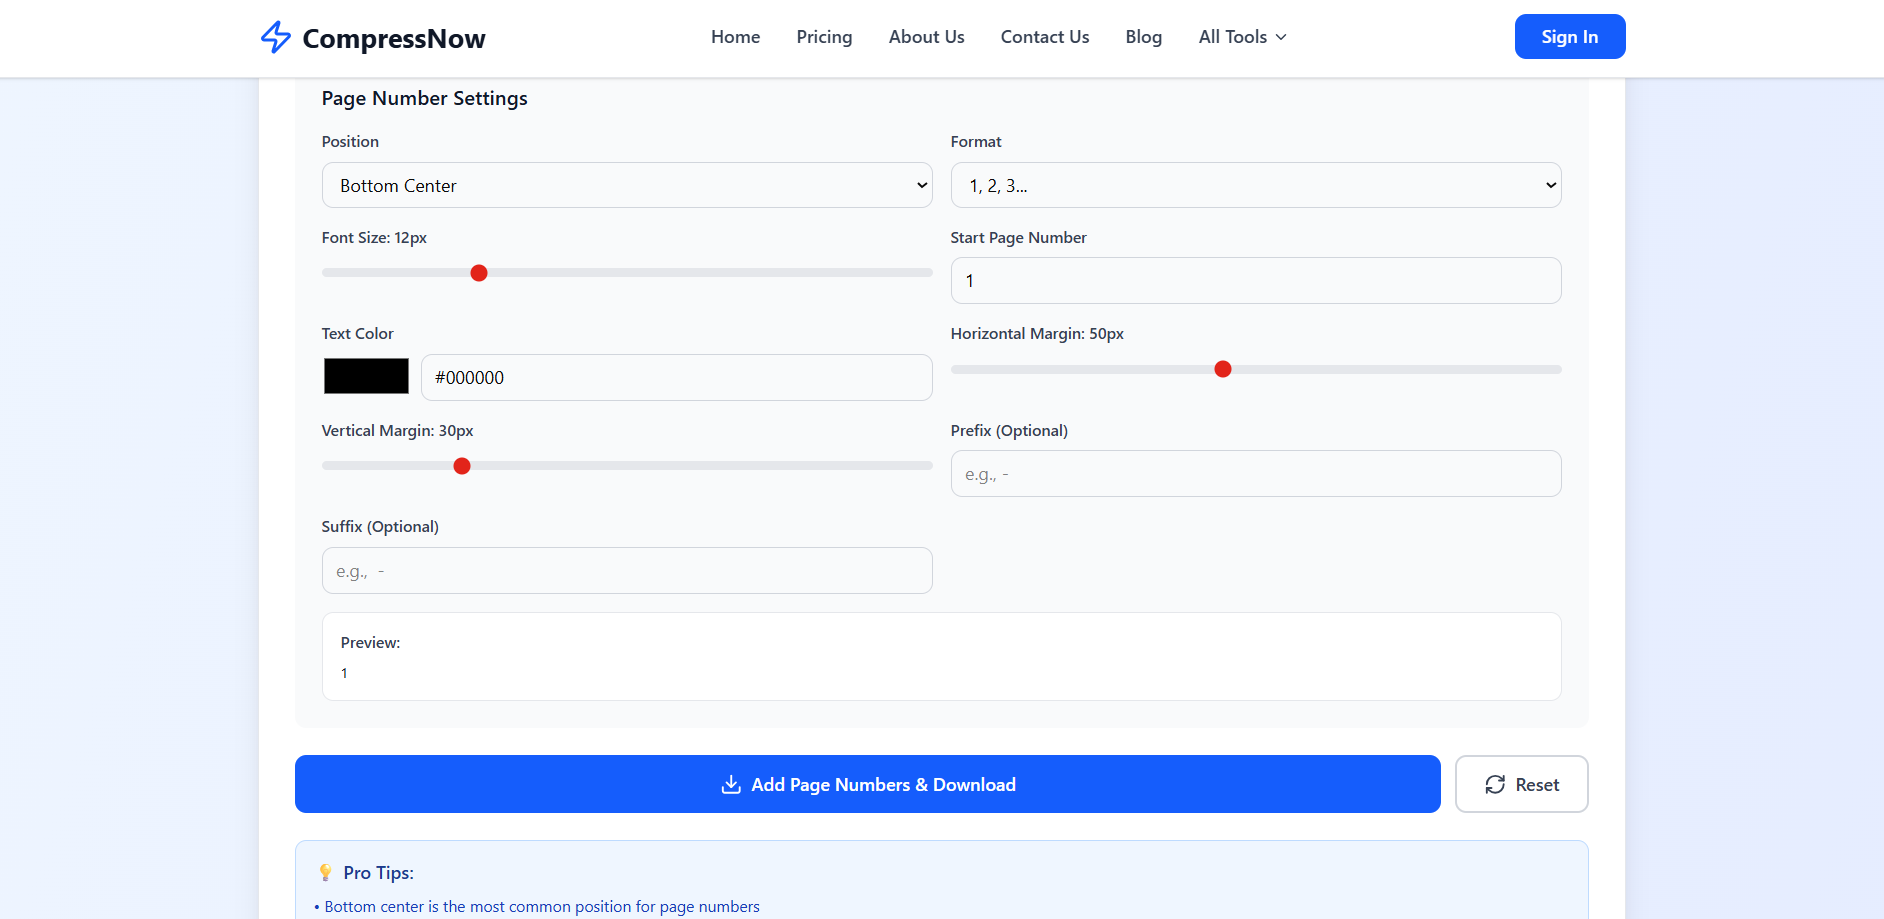The height and width of the screenshot is (919, 1884).
Task: Click the Font Size slider handle
Action: point(479,273)
